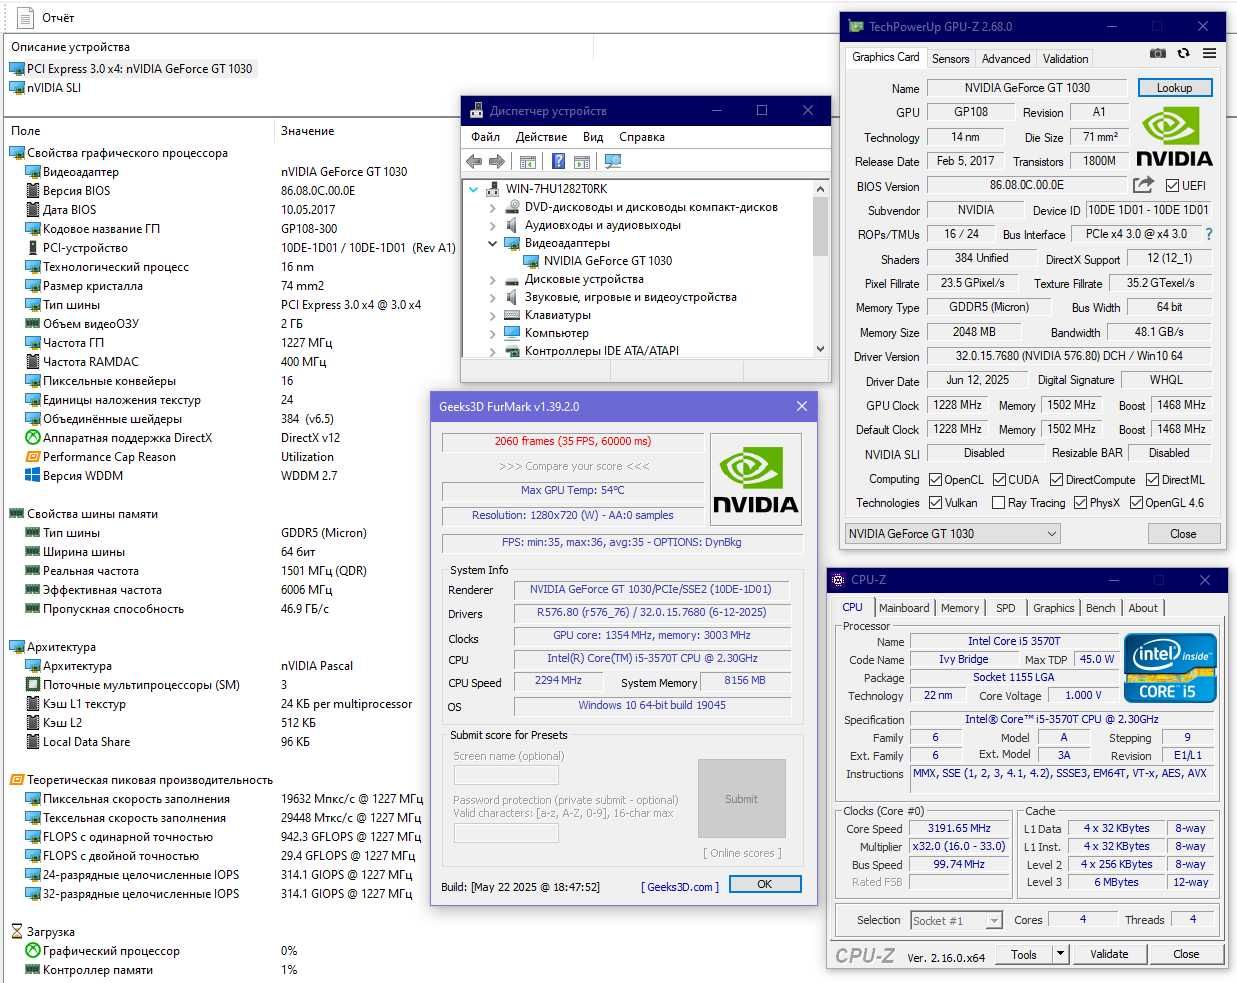Click the NVIDIA logo in FurMark window
Screen dimensions: 1237x983
755,479
